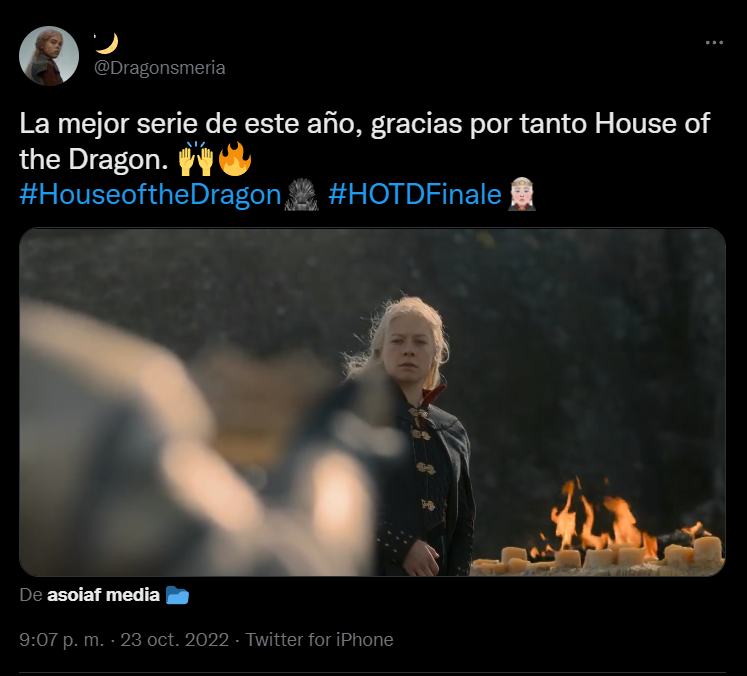Click the crescent moon display name
This screenshot has width=747, height=676.
(x=106, y=43)
